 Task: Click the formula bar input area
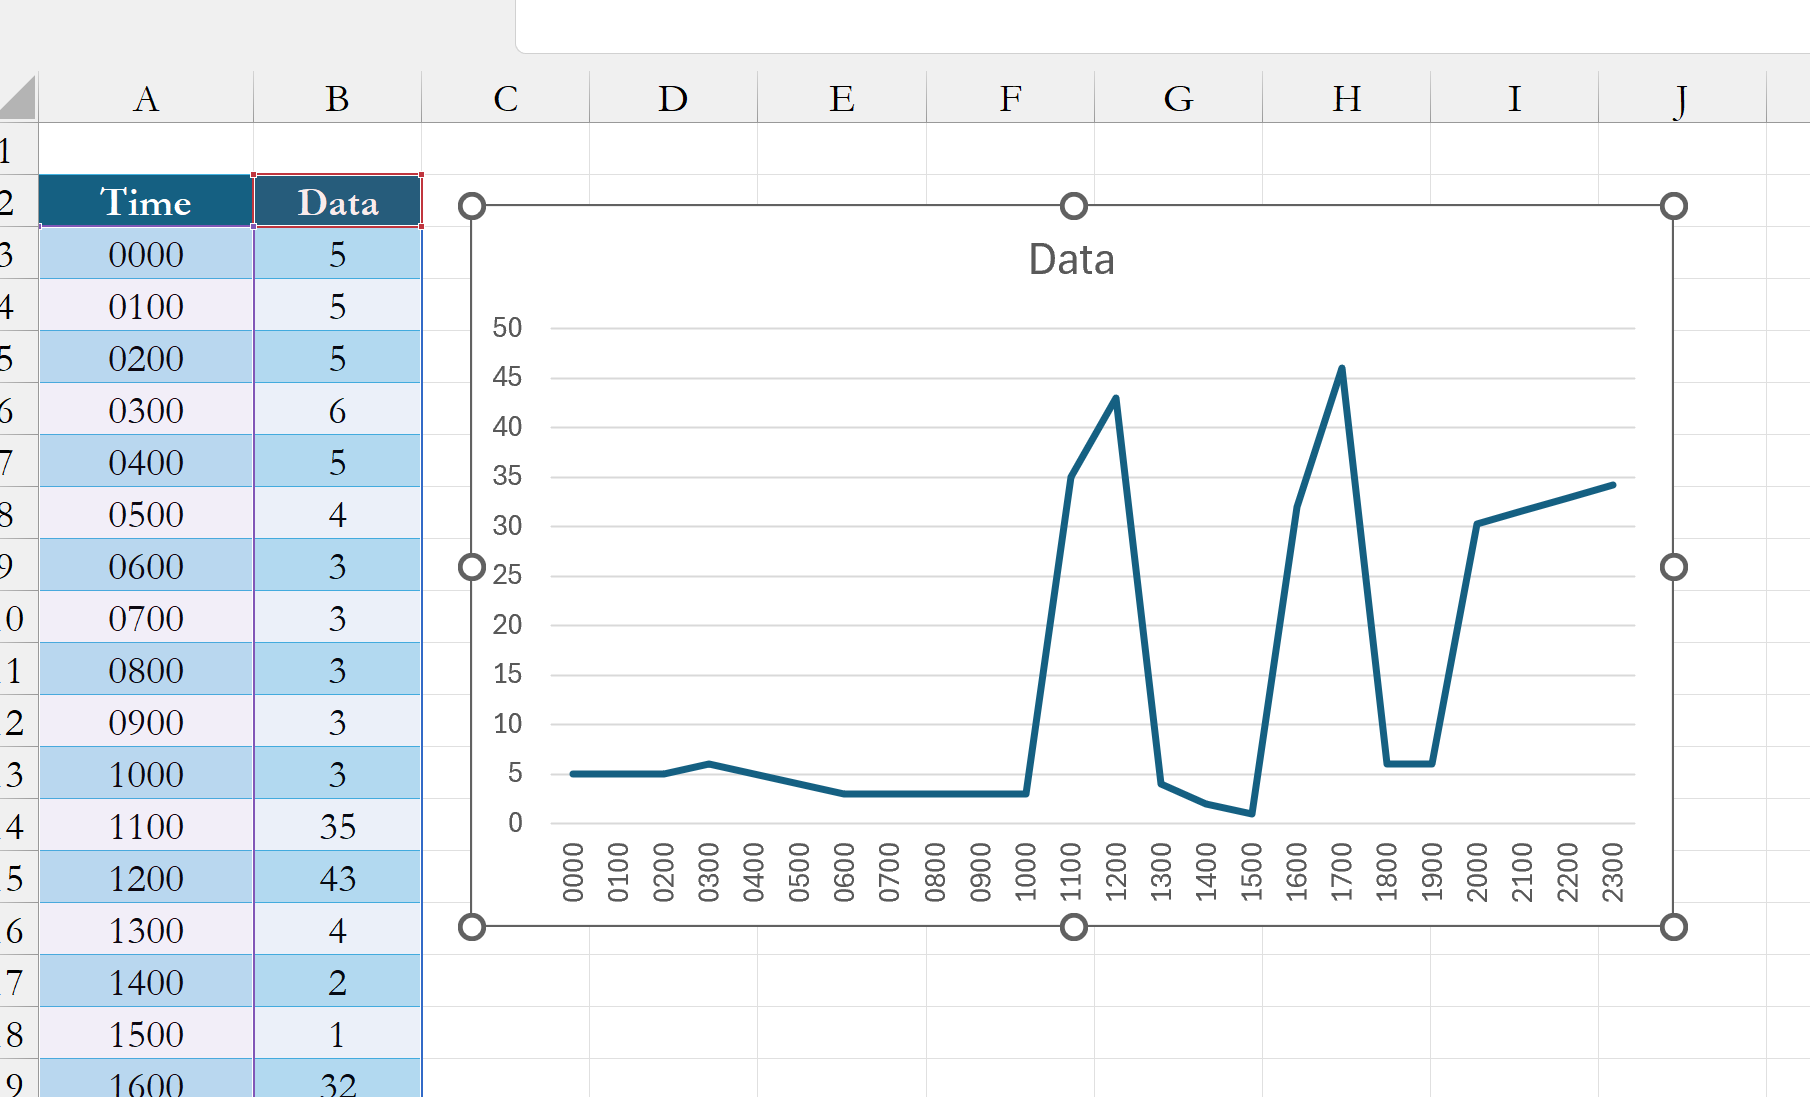pyautogui.click(x=1163, y=26)
